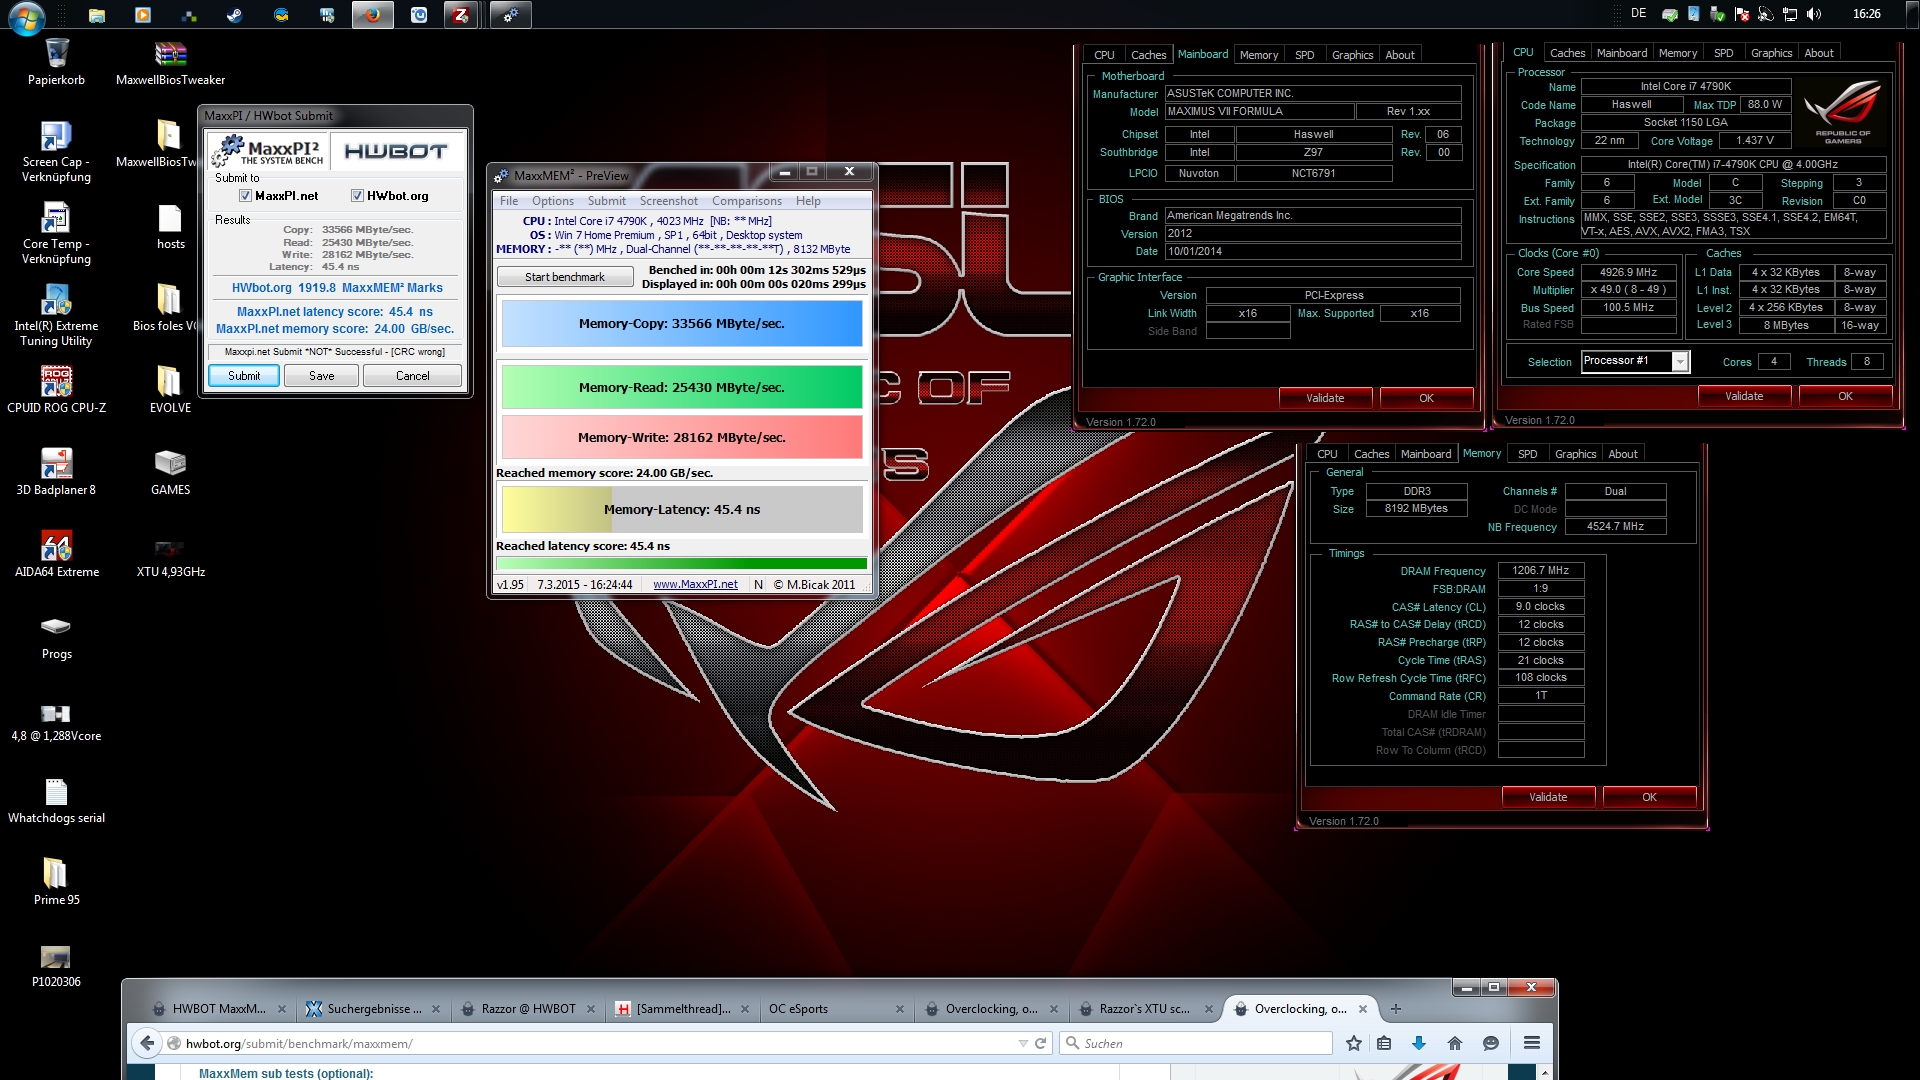Open Intel Extreme Tuning Utility shortcut
The height and width of the screenshot is (1080, 1920).
coord(56,315)
